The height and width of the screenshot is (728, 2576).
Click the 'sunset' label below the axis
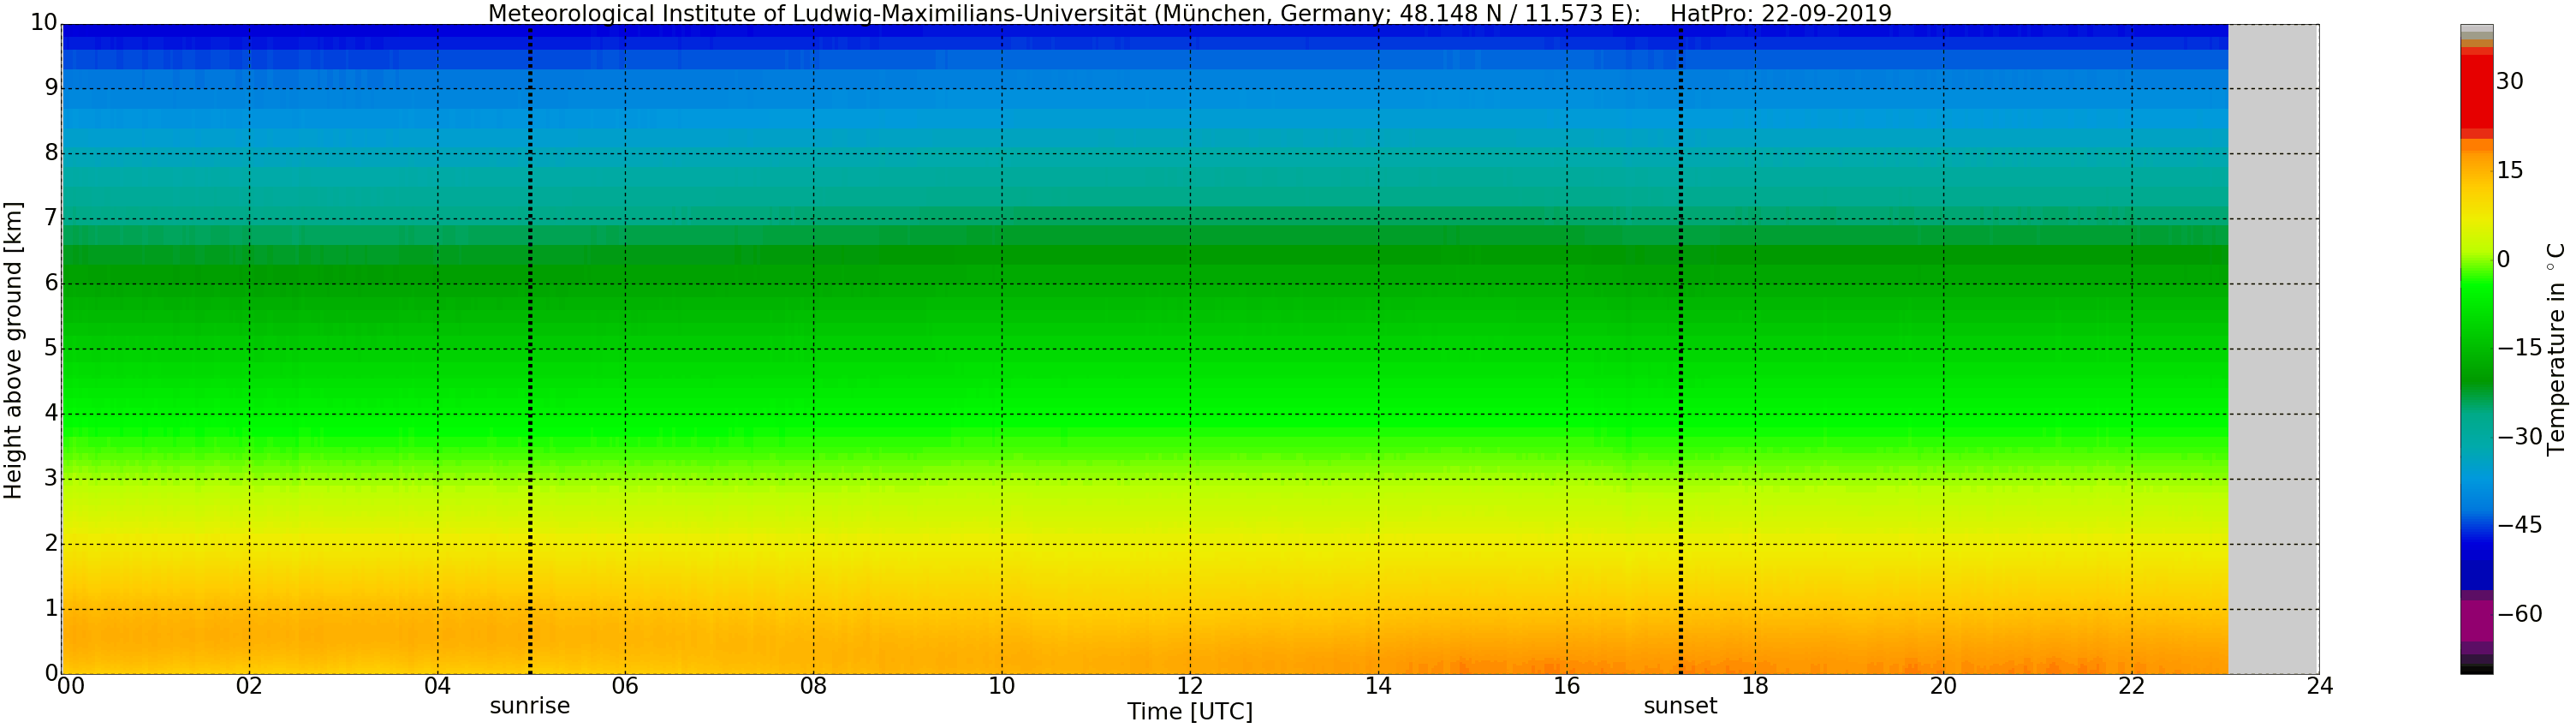(x=1680, y=706)
